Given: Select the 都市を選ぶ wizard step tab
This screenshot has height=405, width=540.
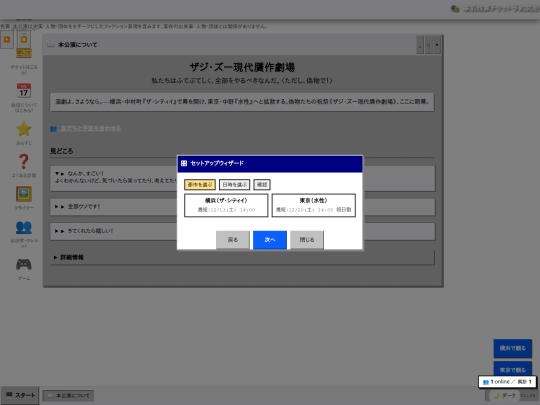Looking at the screenshot, I should pos(200,185).
